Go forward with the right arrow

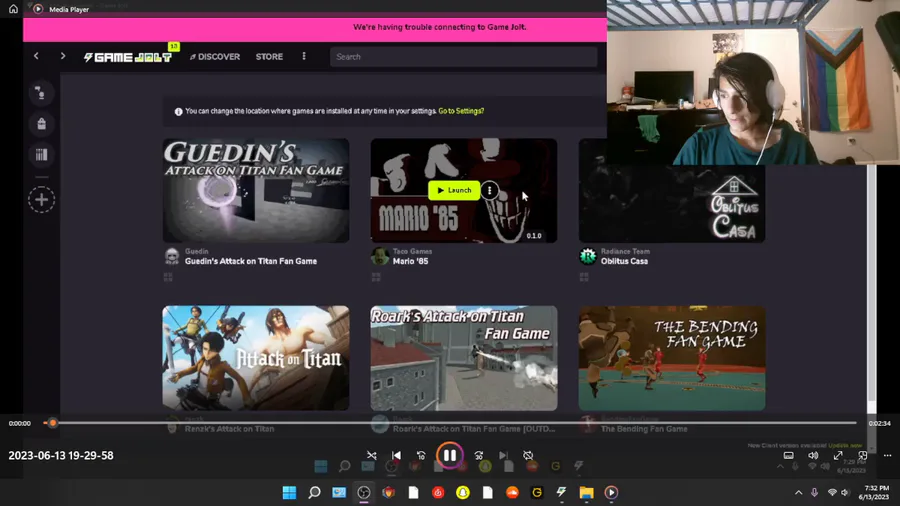[x=63, y=56]
